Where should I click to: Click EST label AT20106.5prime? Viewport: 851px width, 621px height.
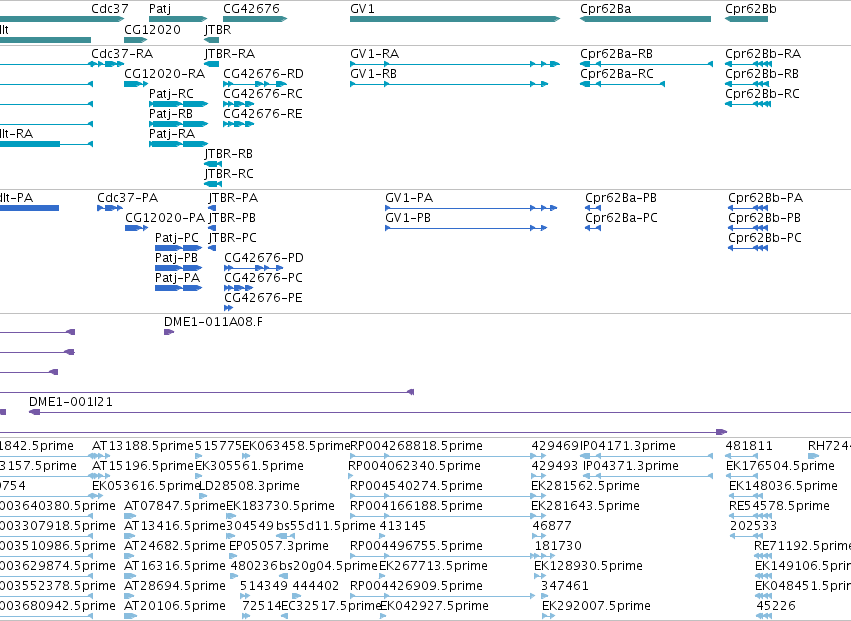(175, 606)
